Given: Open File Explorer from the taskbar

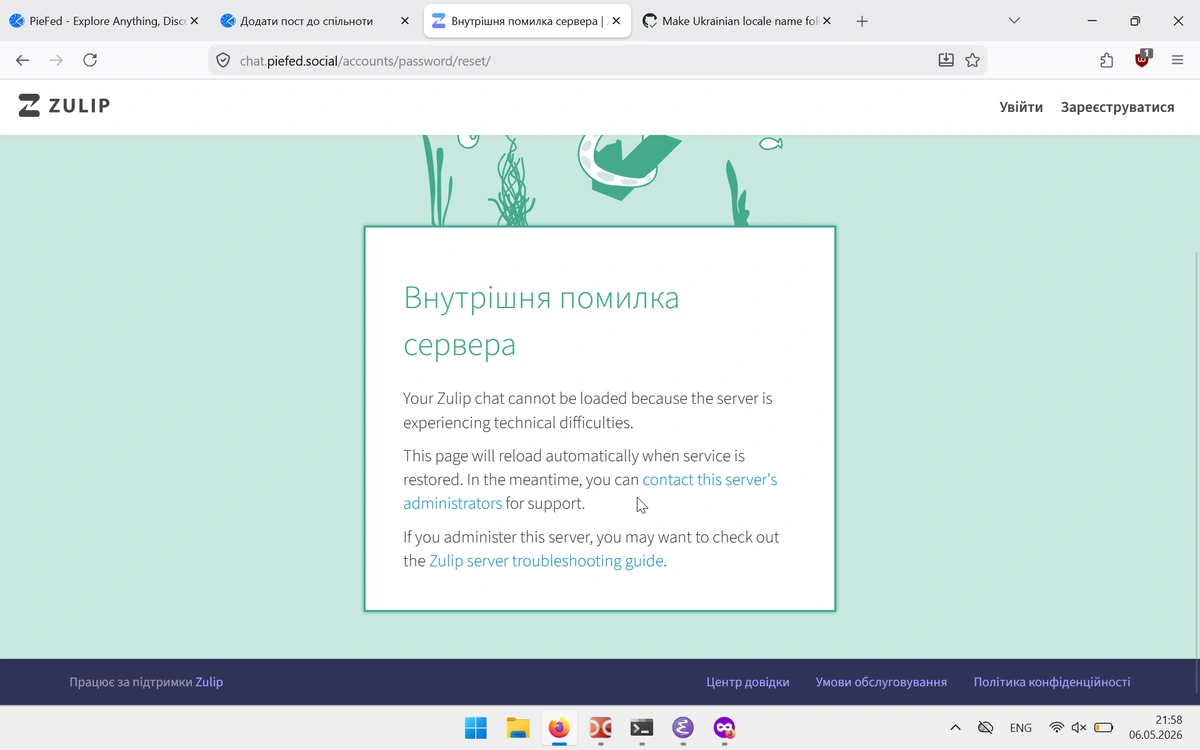Looking at the screenshot, I should [517, 728].
